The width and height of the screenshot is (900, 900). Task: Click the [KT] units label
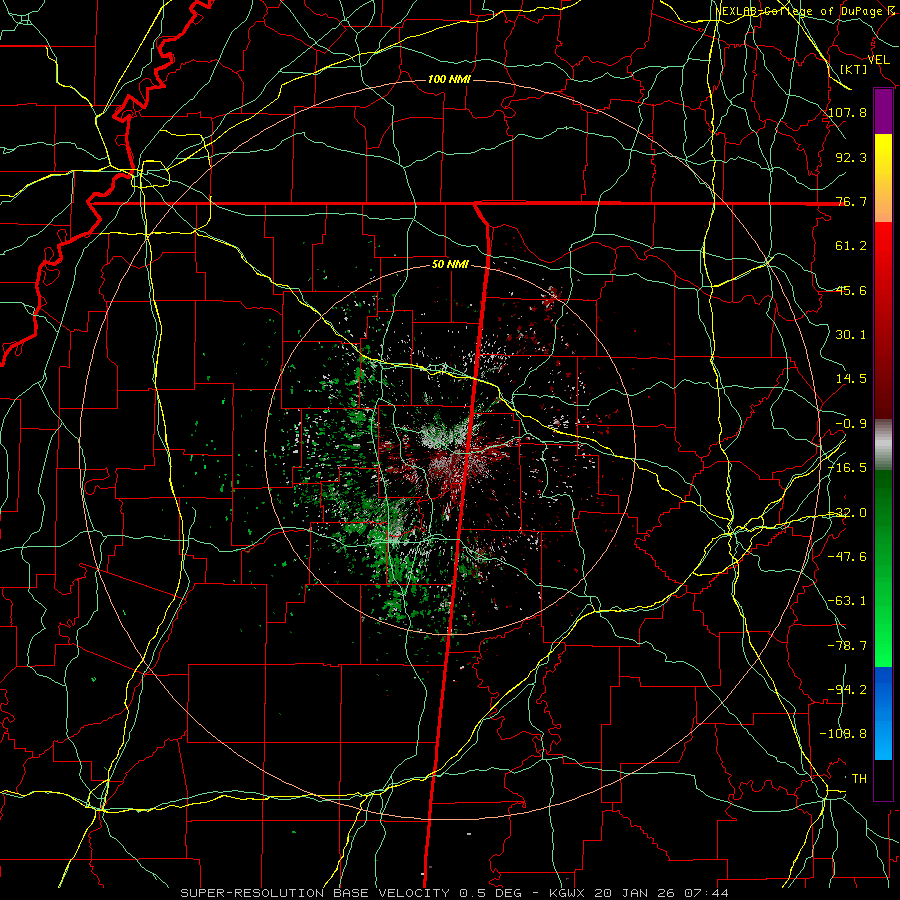[x=854, y=69]
